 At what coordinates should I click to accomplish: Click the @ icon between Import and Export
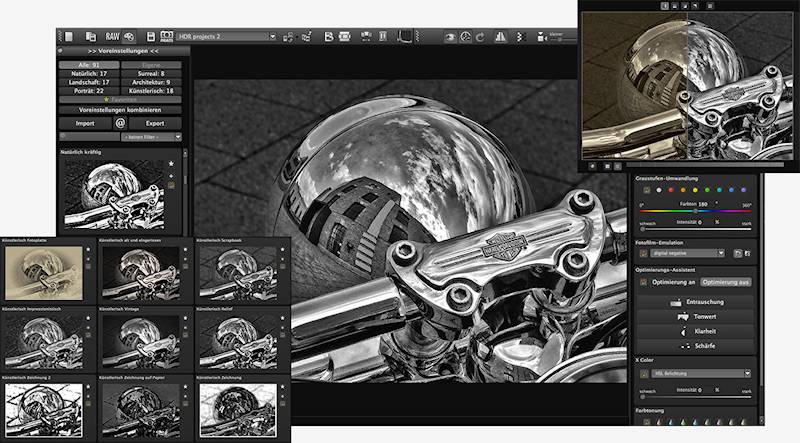pyautogui.click(x=120, y=123)
